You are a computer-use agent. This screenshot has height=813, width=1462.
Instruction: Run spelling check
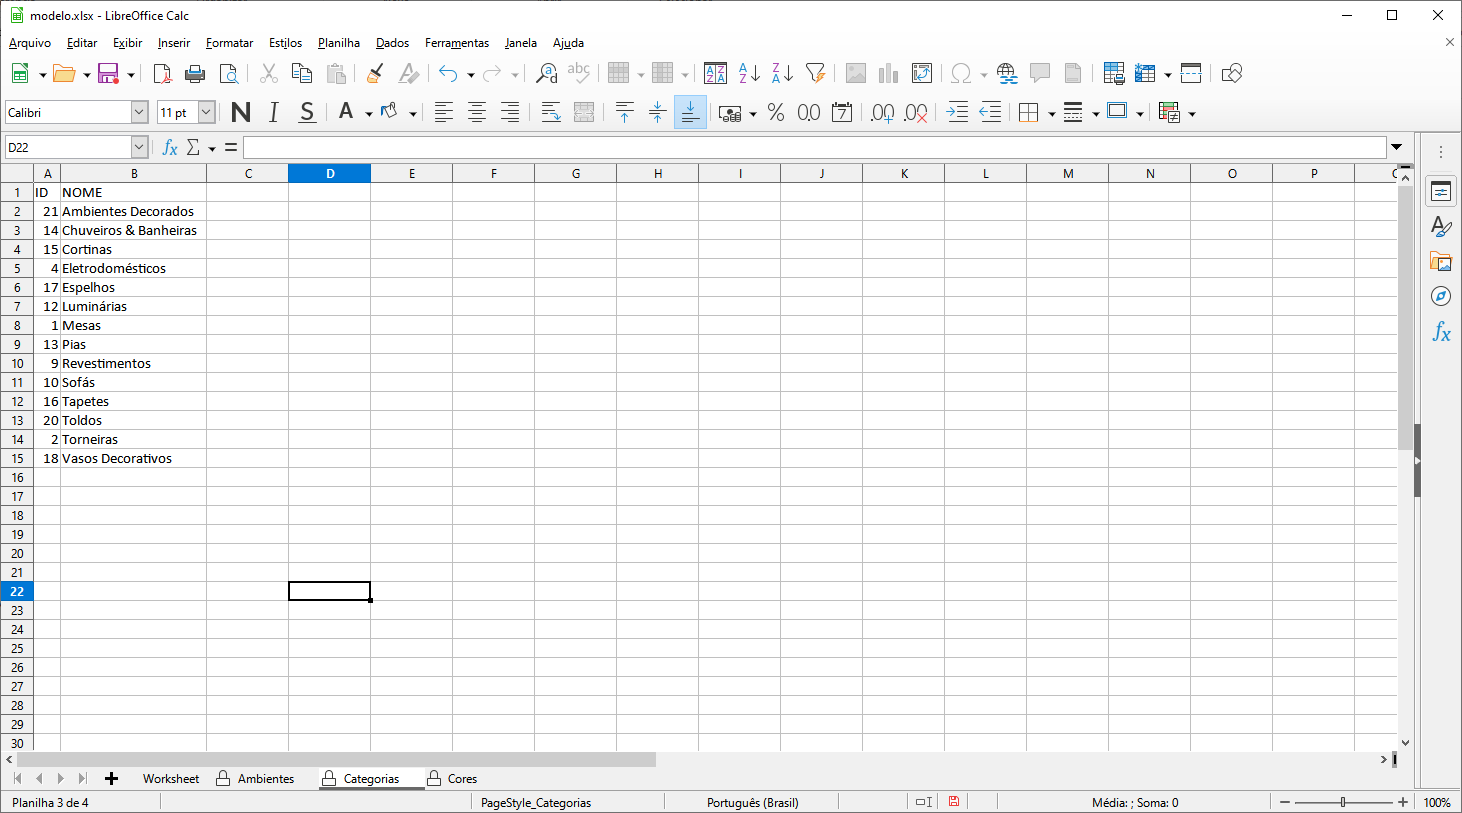coord(579,73)
